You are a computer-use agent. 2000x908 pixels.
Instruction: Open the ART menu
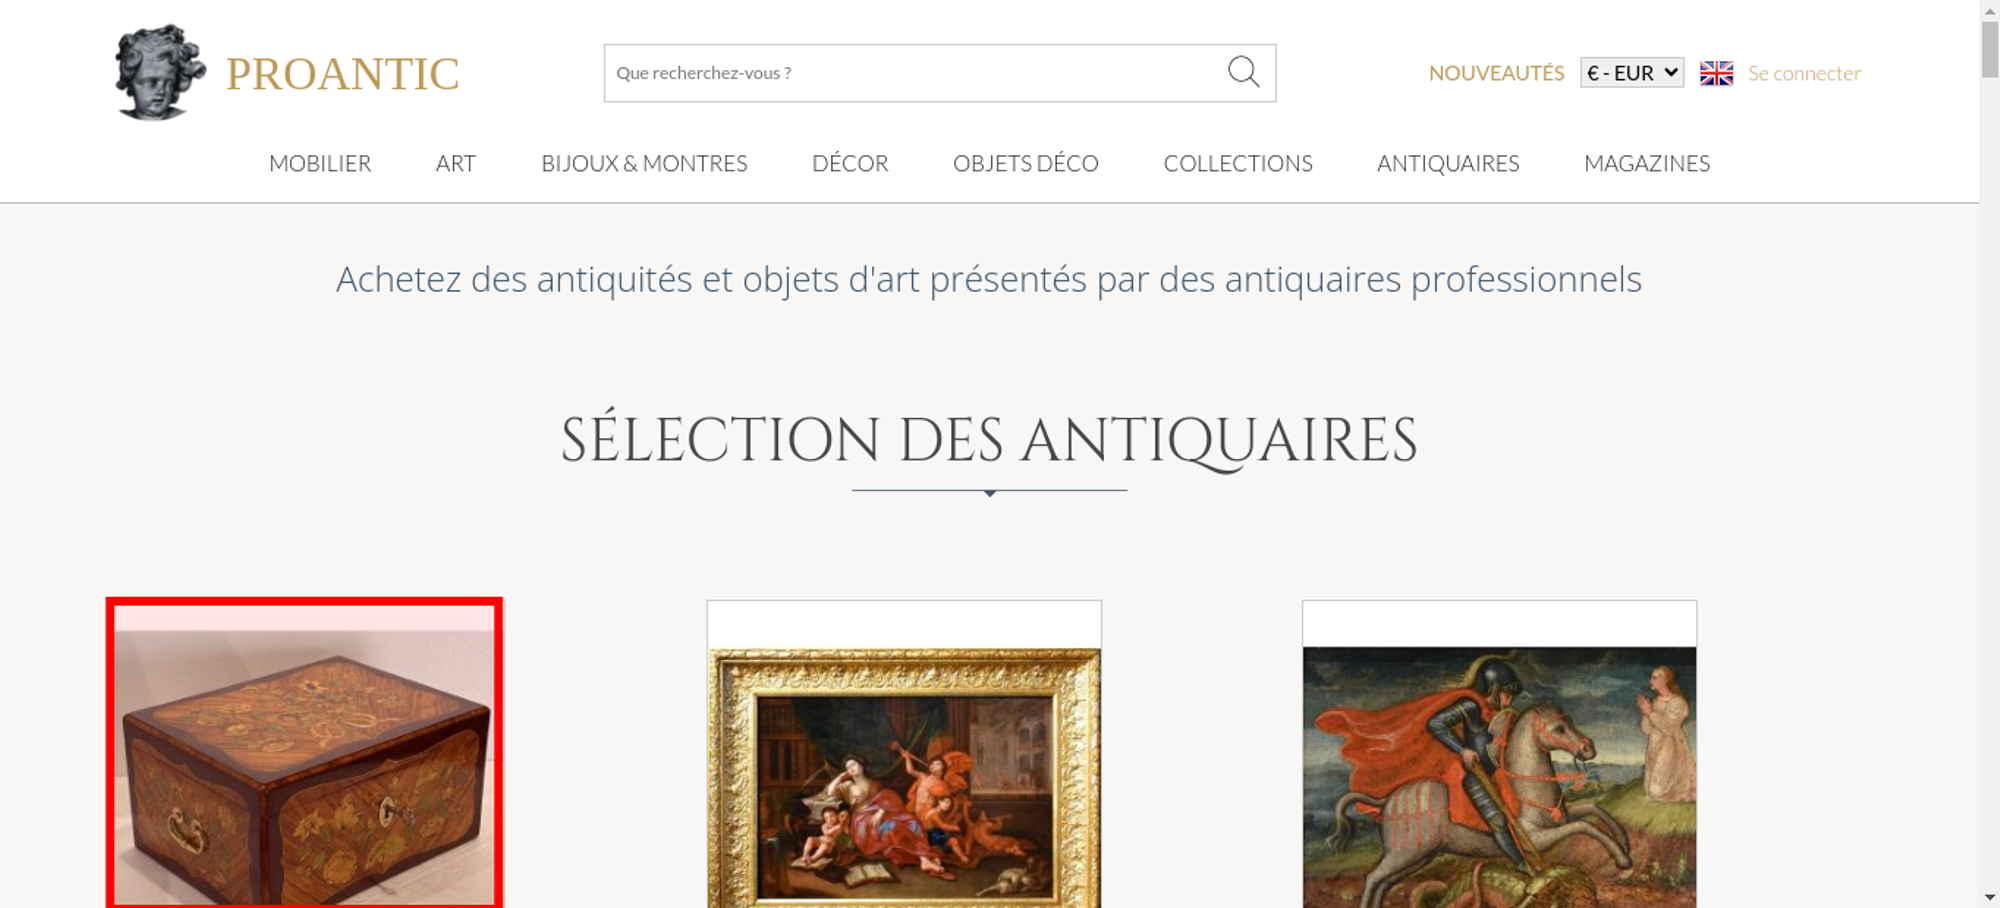coord(456,163)
